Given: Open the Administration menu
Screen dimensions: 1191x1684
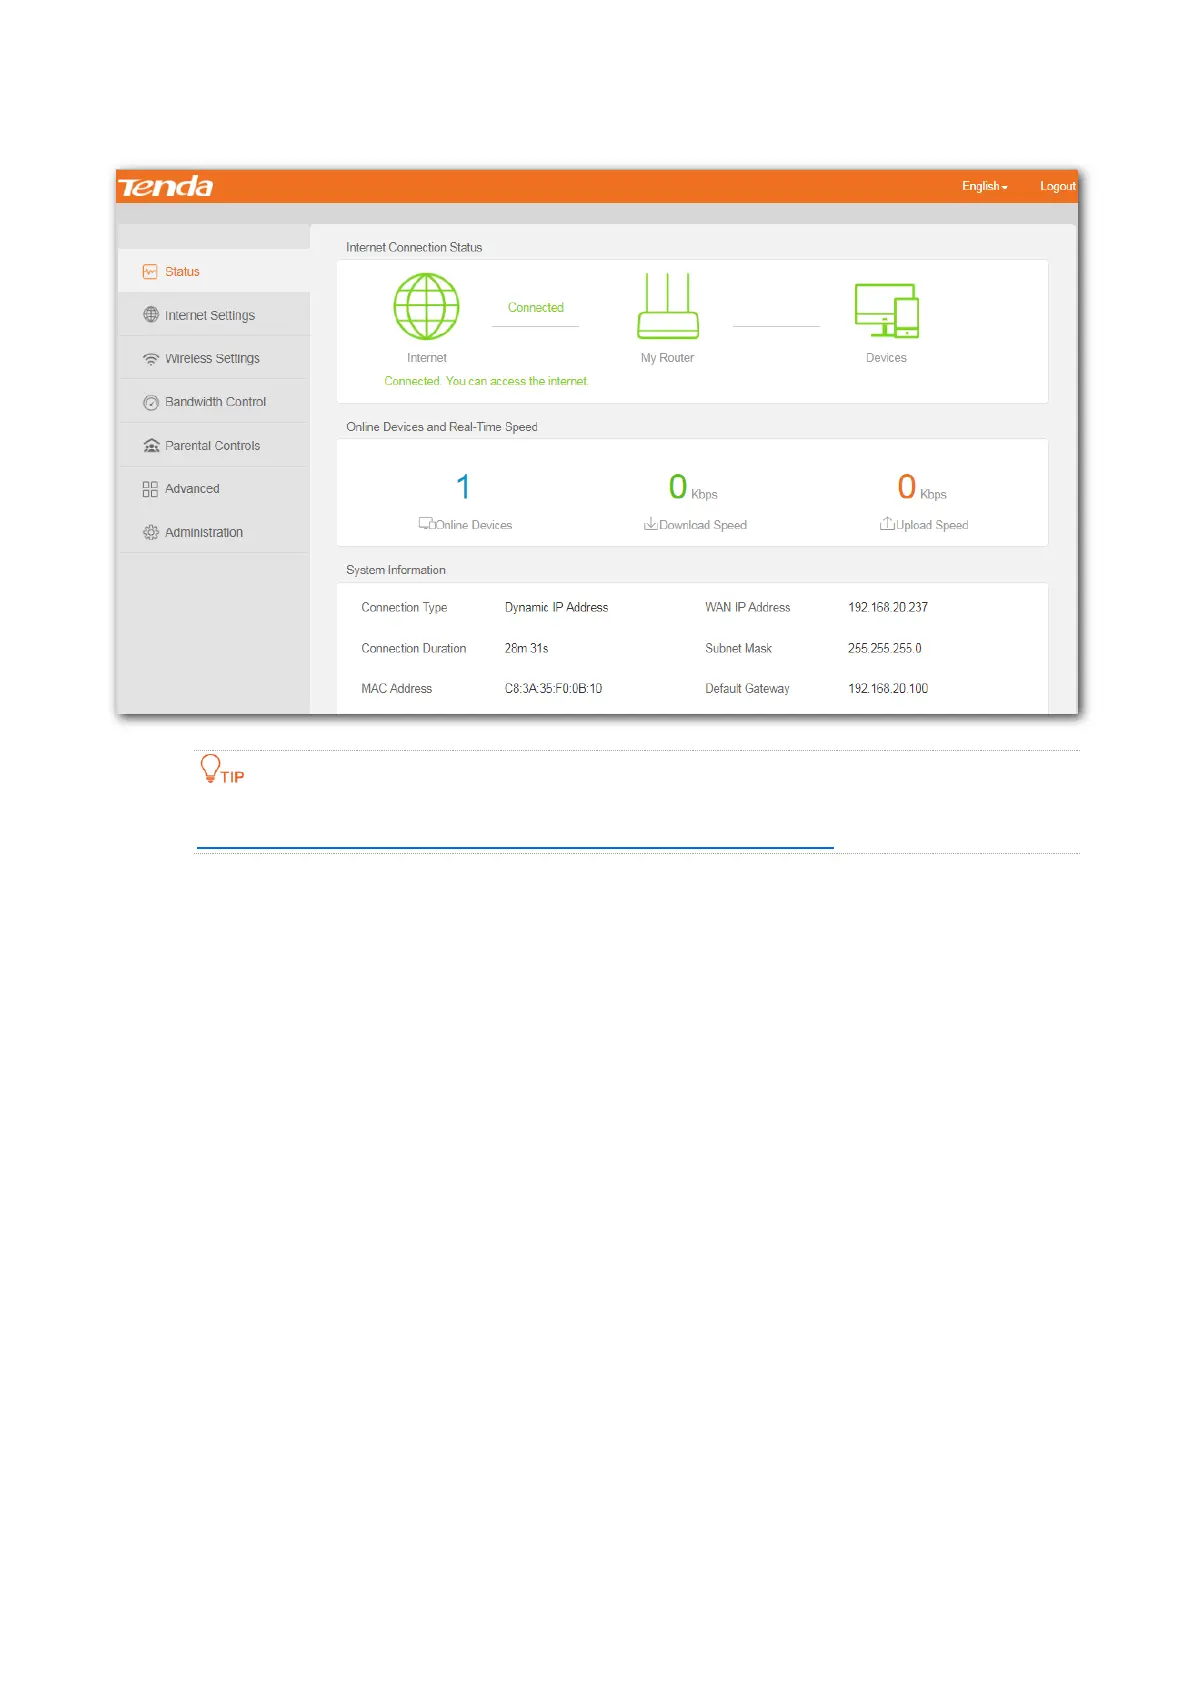Looking at the screenshot, I should pyautogui.click(x=213, y=533).
